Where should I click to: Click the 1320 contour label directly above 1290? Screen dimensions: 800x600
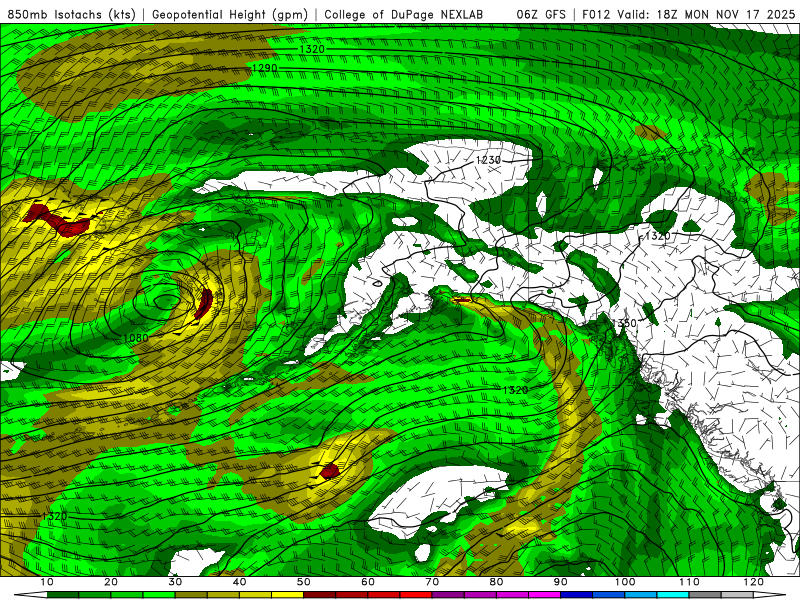312,49
